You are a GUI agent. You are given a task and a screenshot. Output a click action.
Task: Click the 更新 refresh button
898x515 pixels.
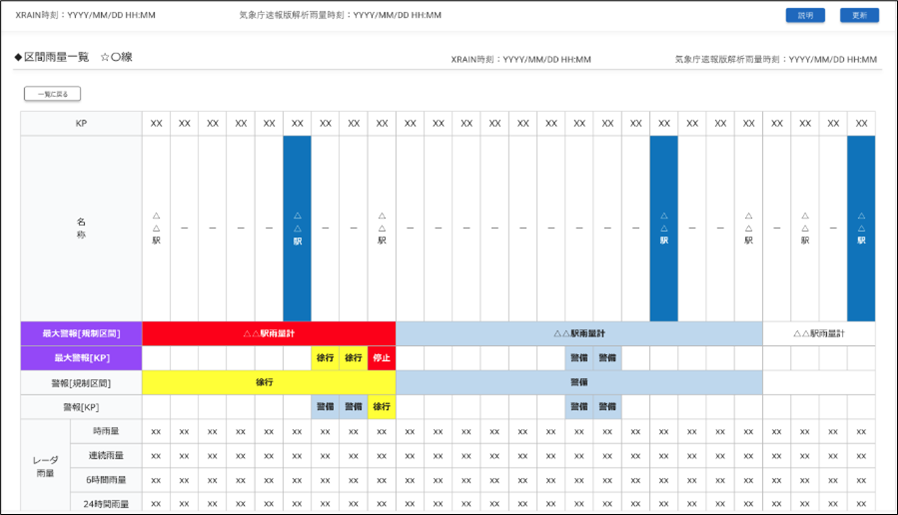(x=859, y=15)
